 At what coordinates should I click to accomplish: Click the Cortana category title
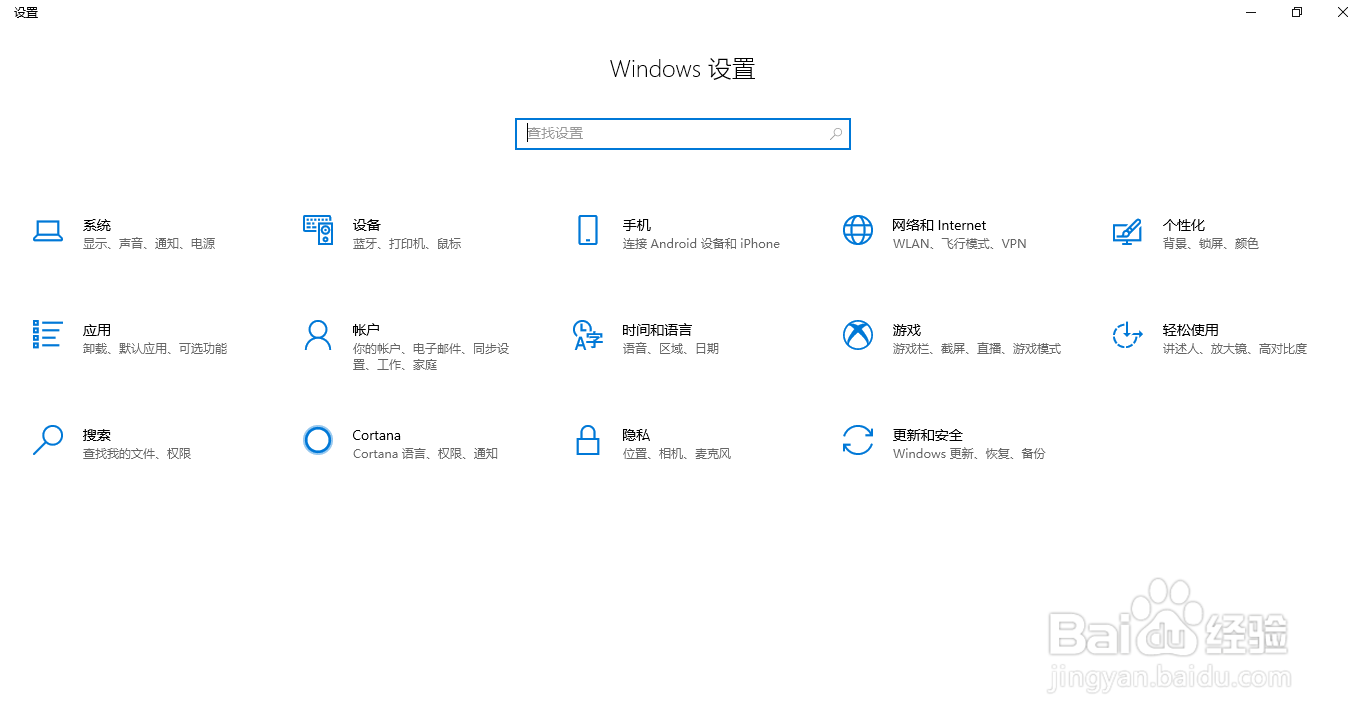pyautogui.click(x=377, y=435)
